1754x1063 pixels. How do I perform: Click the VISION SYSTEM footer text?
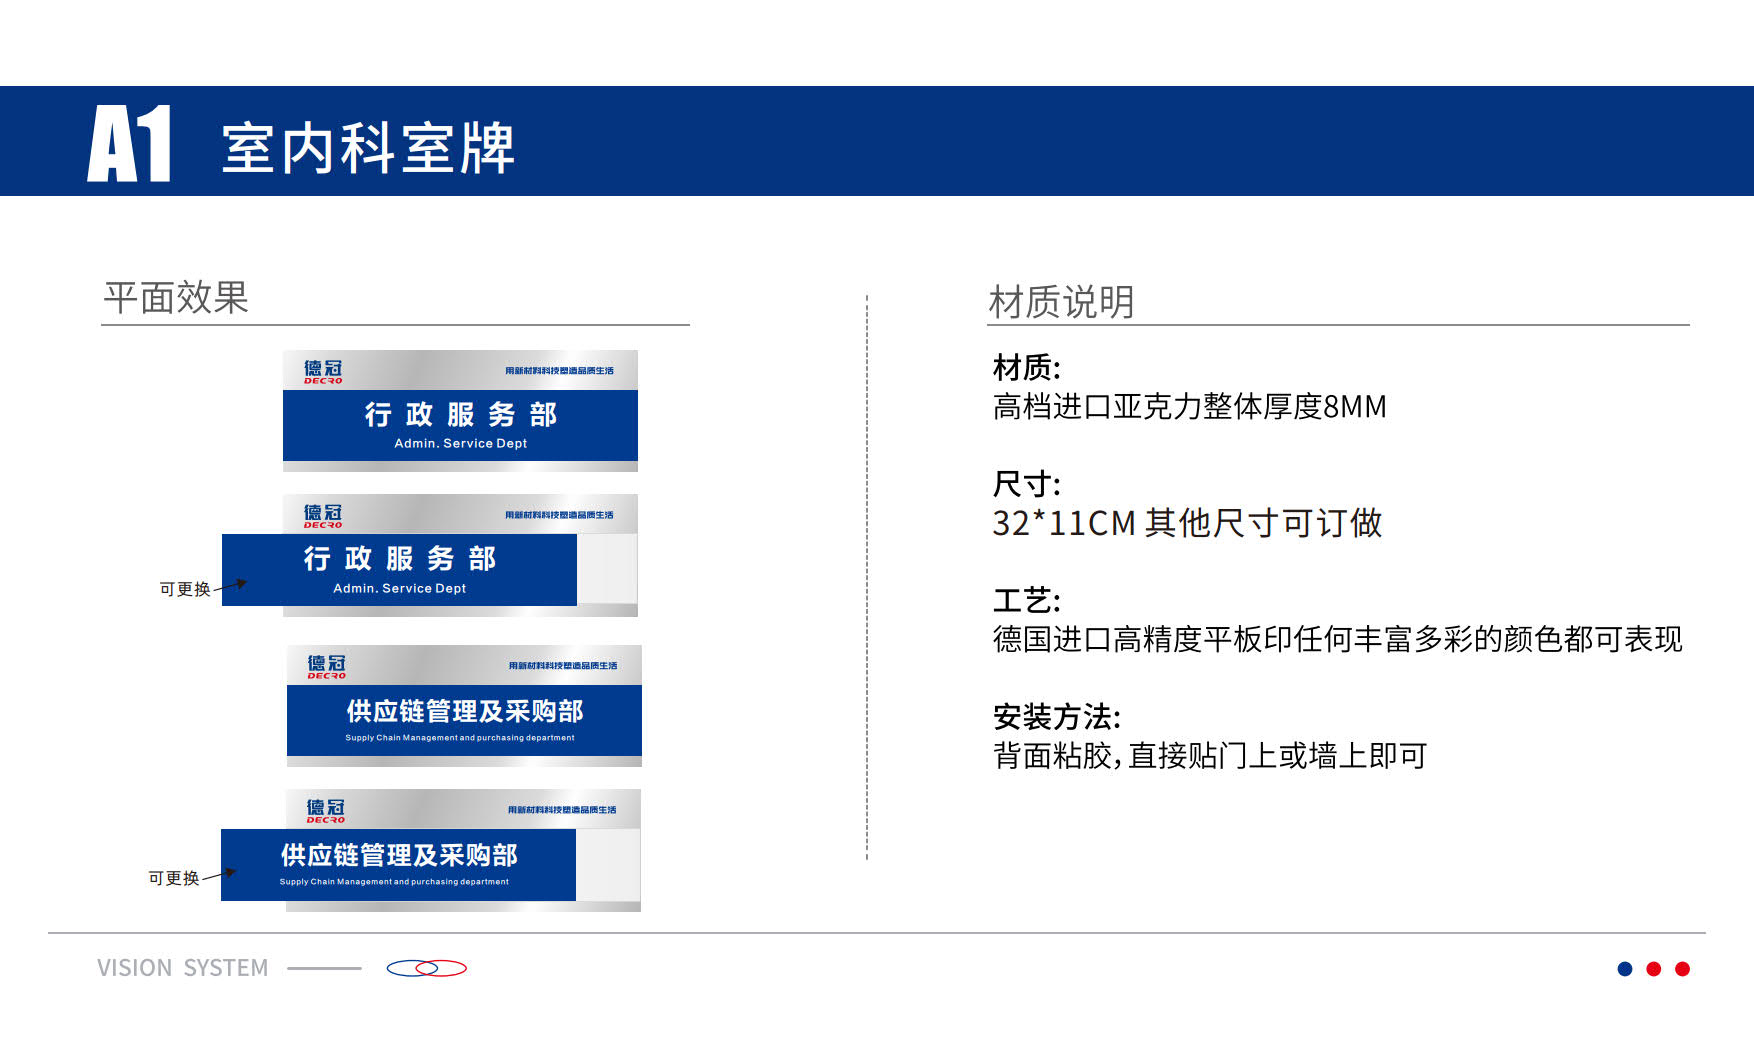tap(183, 968)
